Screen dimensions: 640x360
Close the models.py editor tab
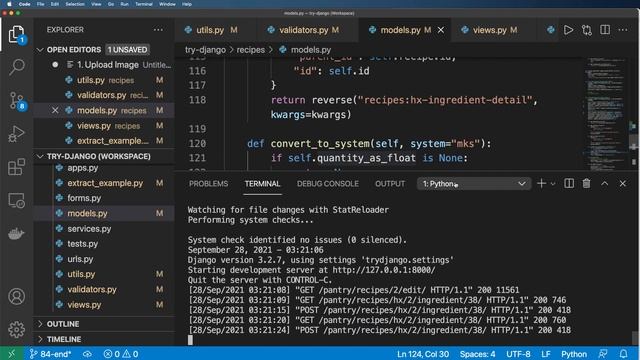click(x=441, y=30)
